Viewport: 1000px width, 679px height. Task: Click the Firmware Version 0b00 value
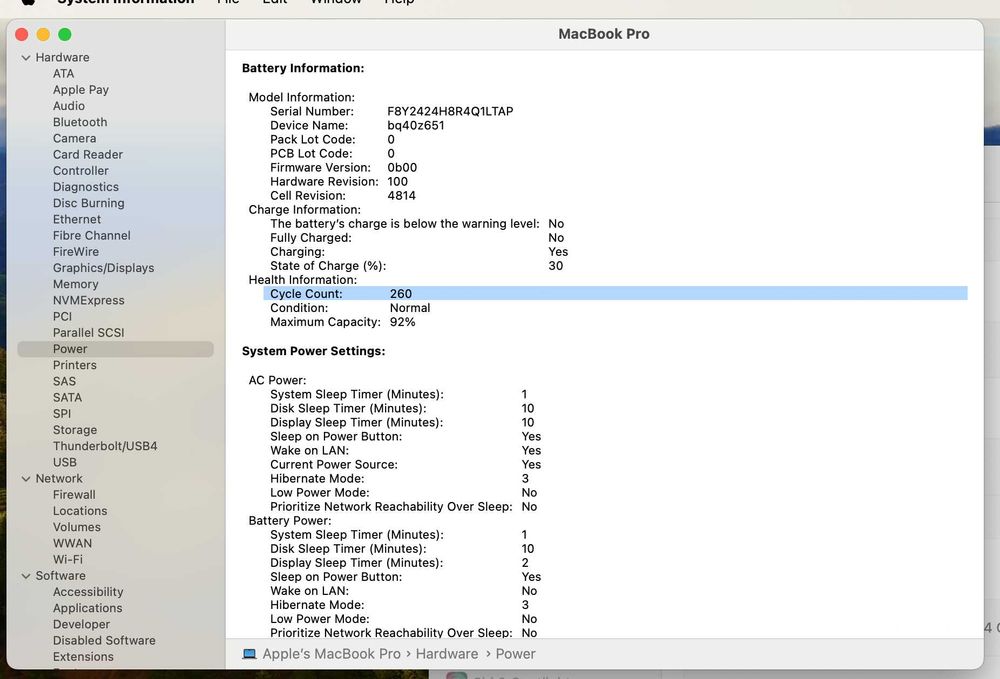click(x=402, y=168)
